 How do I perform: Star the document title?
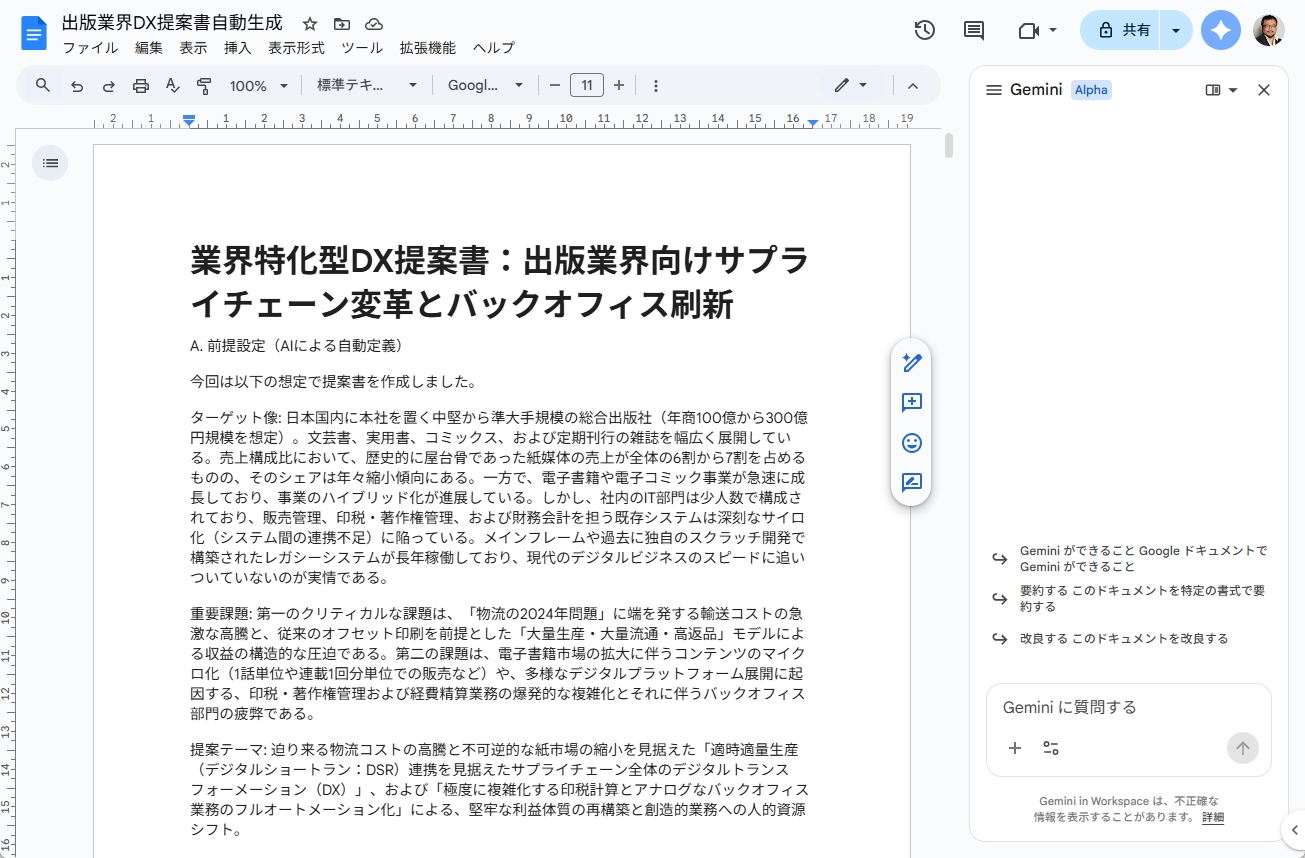coord(310,24)
